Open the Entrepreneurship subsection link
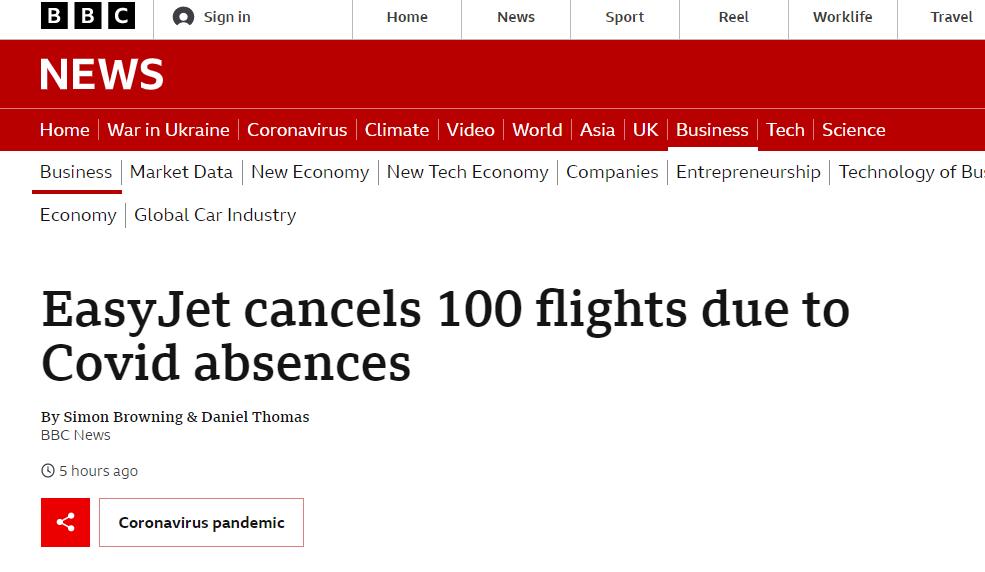 point(748,172)
